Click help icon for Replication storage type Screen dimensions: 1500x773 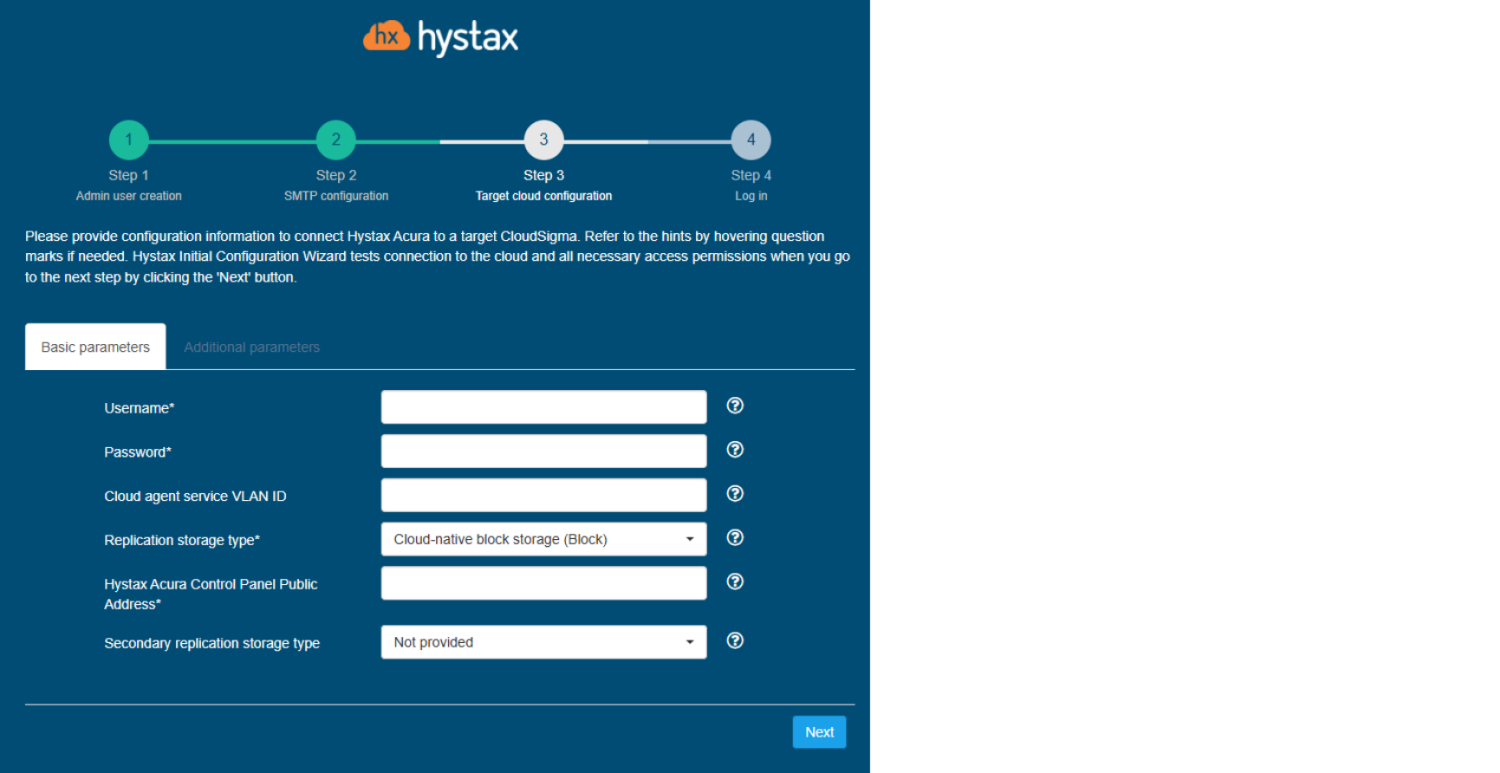coord(735,538)
